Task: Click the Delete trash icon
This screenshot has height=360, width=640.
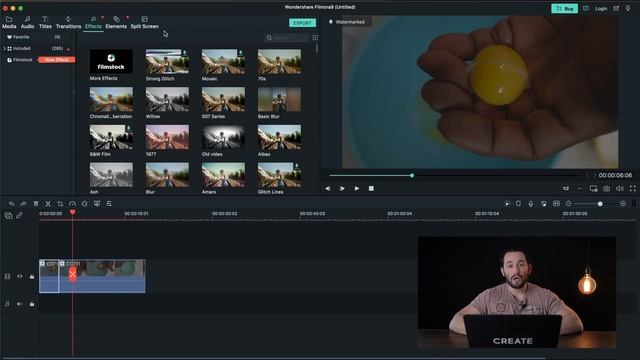Action: [x=36, y=204]
